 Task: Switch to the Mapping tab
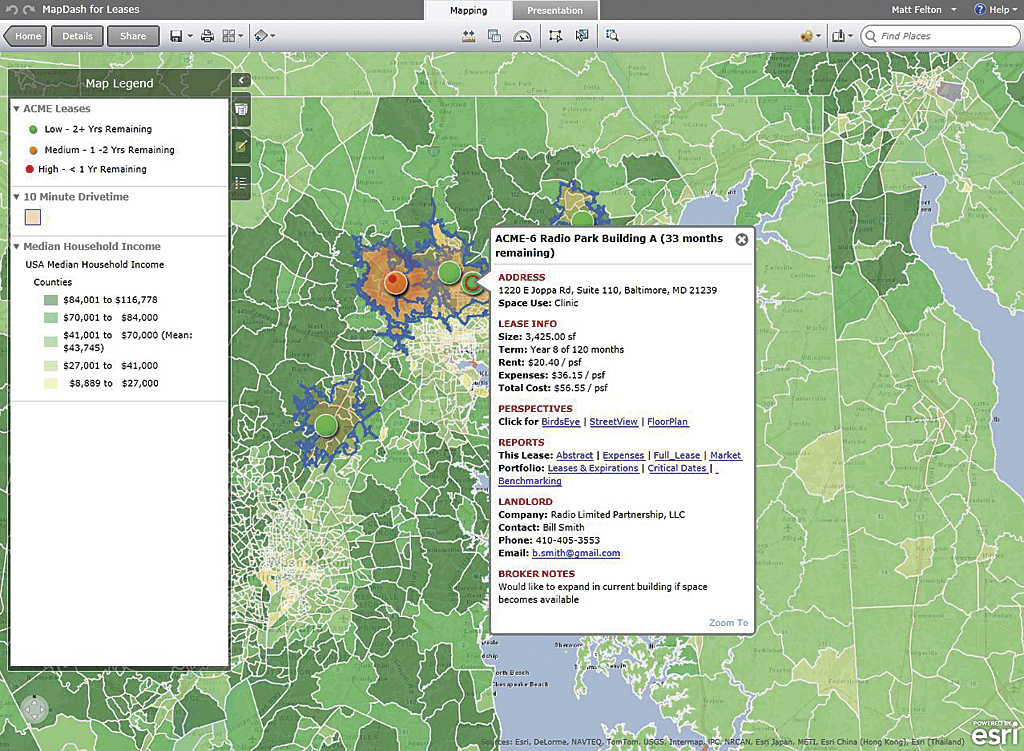(468, 10)
